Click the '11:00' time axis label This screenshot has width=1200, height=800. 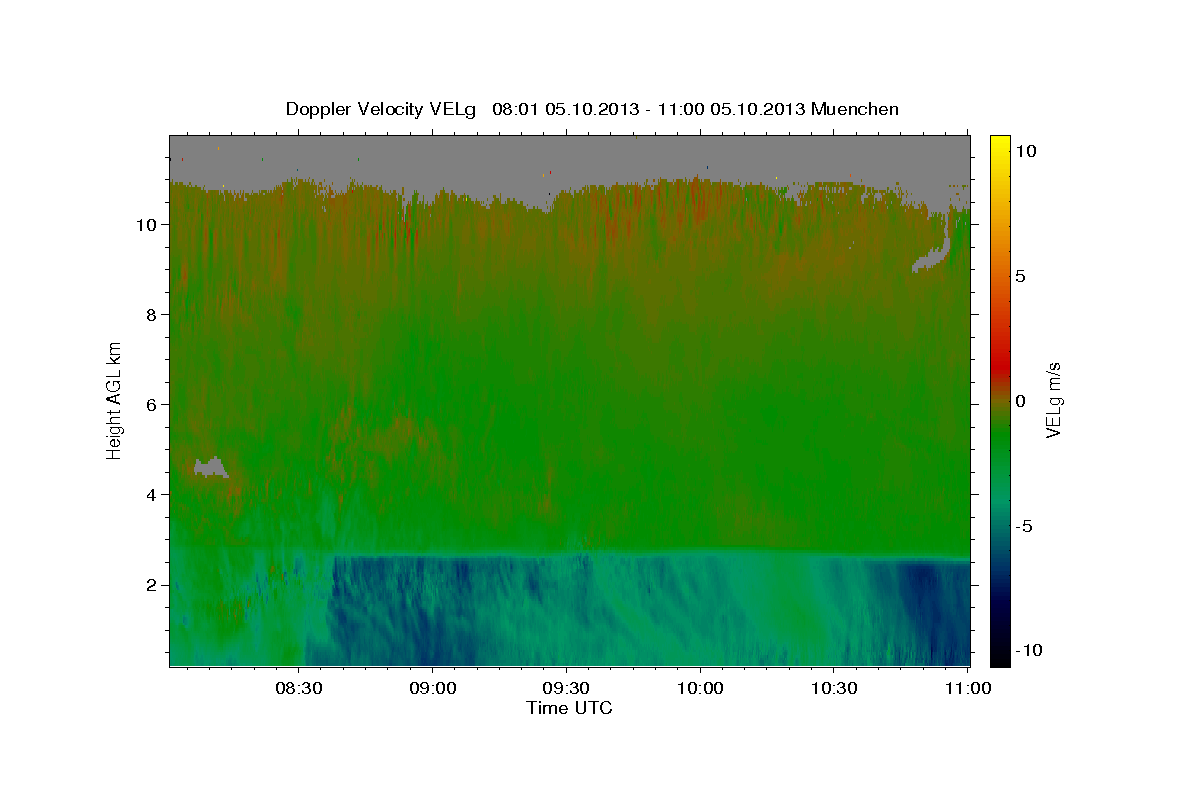tap(967, 688)
